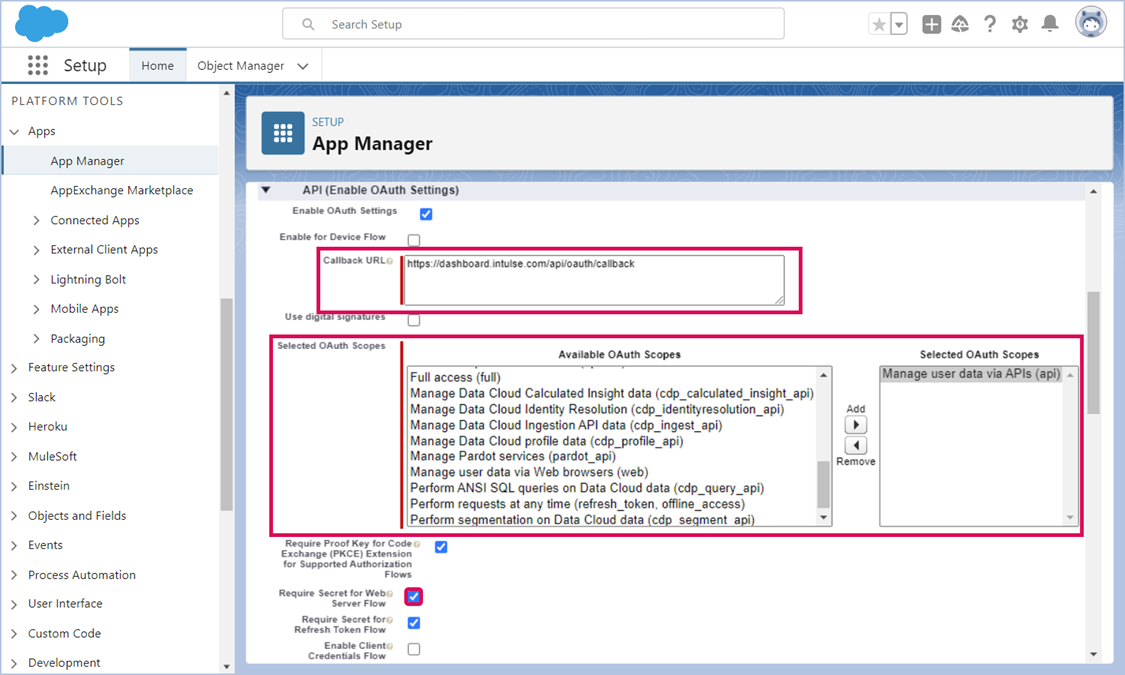Open the Help question mark icon

click(x=990, y=24)
